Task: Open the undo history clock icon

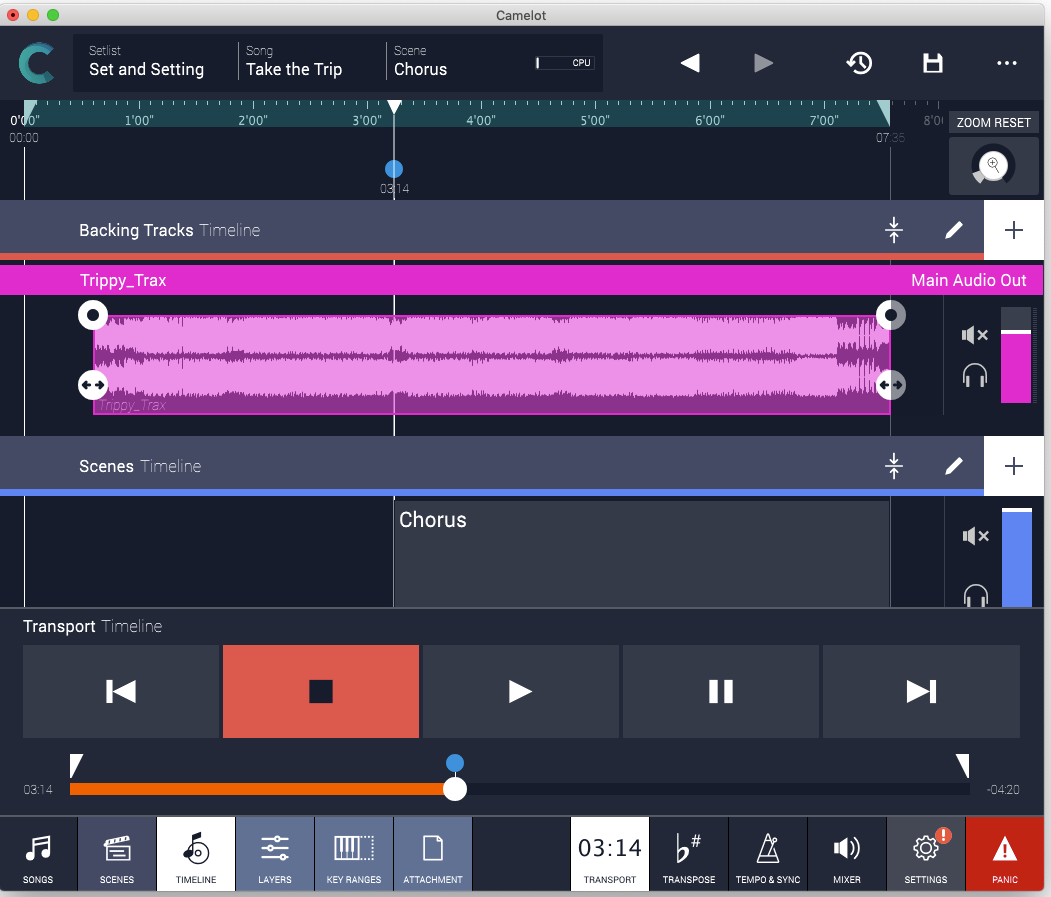Action: tap(858, 63)
